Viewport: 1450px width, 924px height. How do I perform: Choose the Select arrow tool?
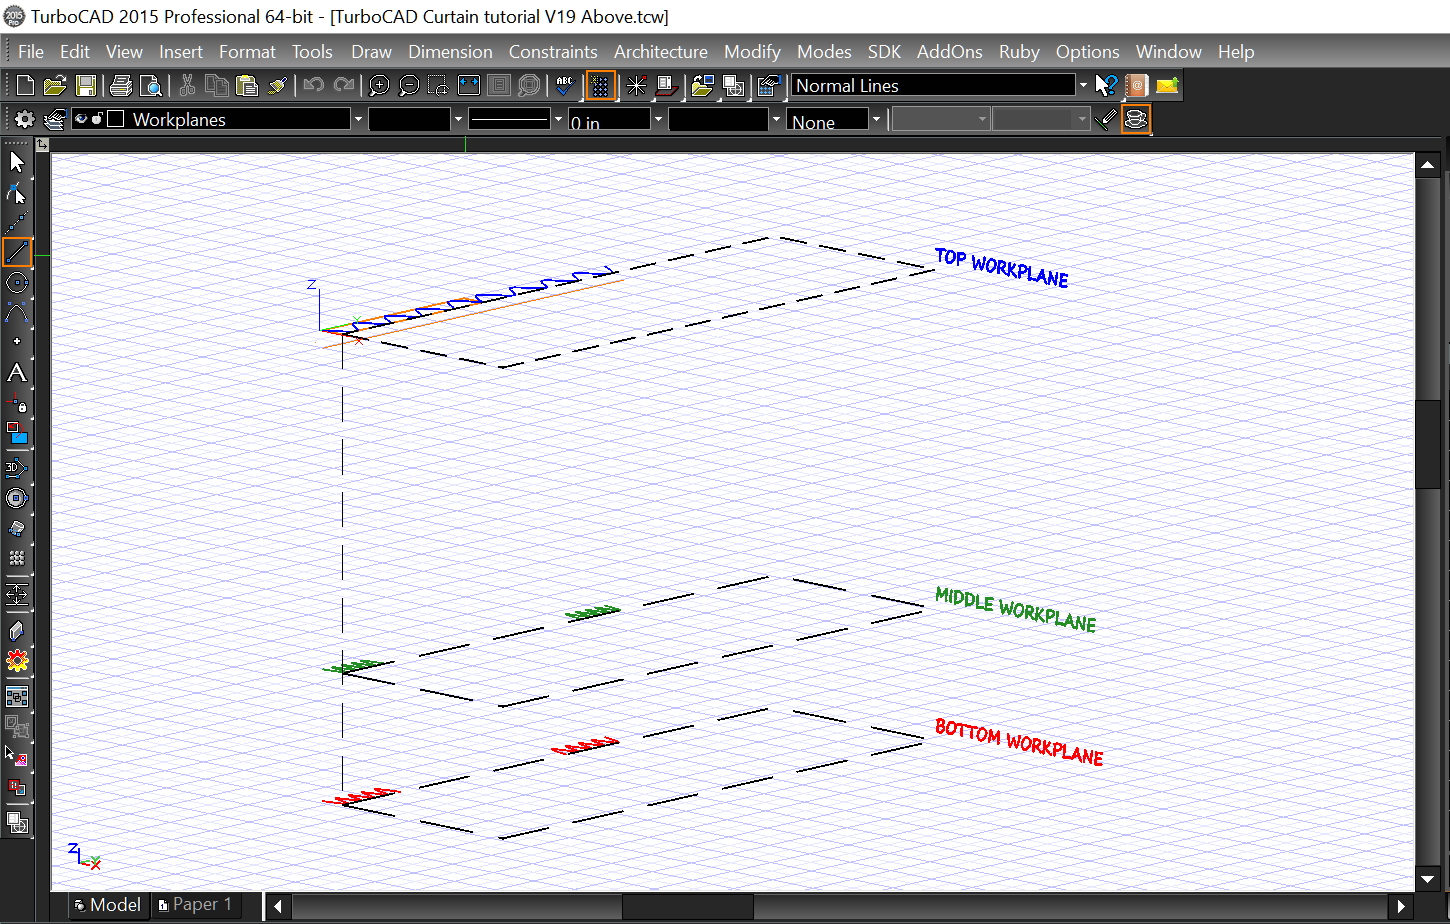click(x=17, y=163)
